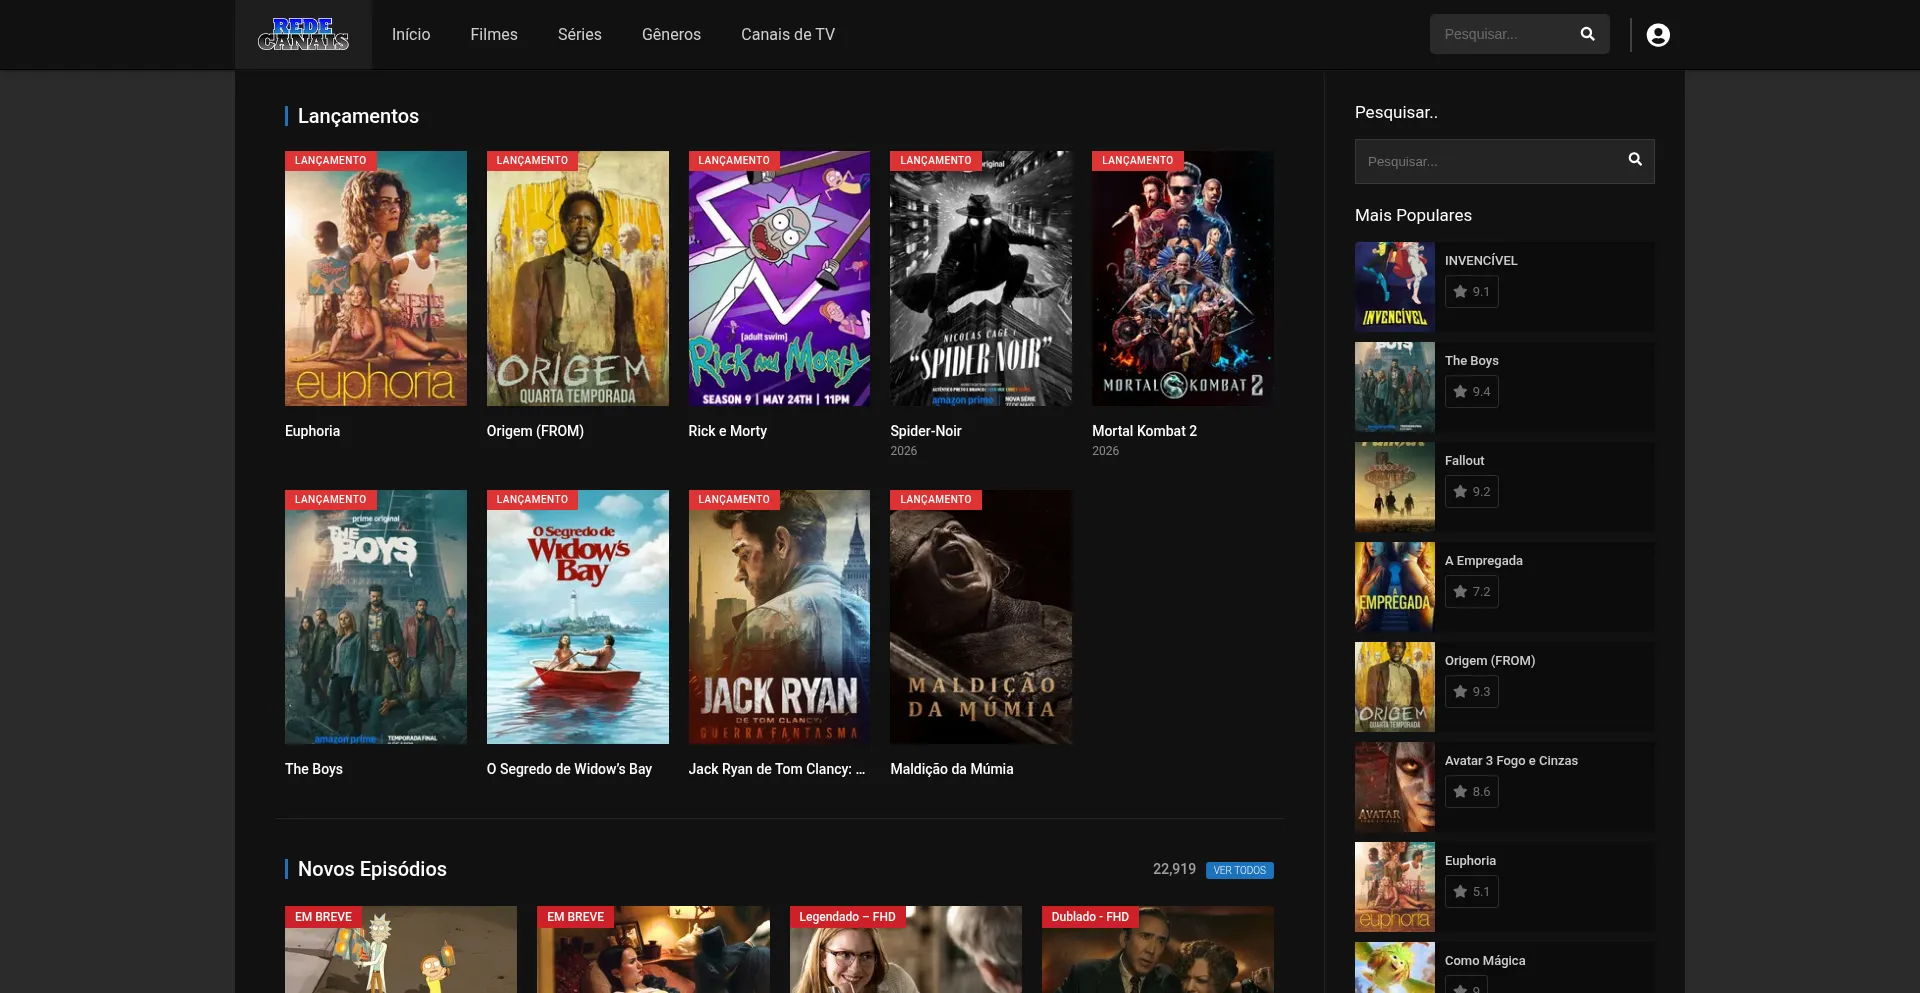
Task: Click the 9.2 star rating for Fallout
Action: pos(1472,492)
